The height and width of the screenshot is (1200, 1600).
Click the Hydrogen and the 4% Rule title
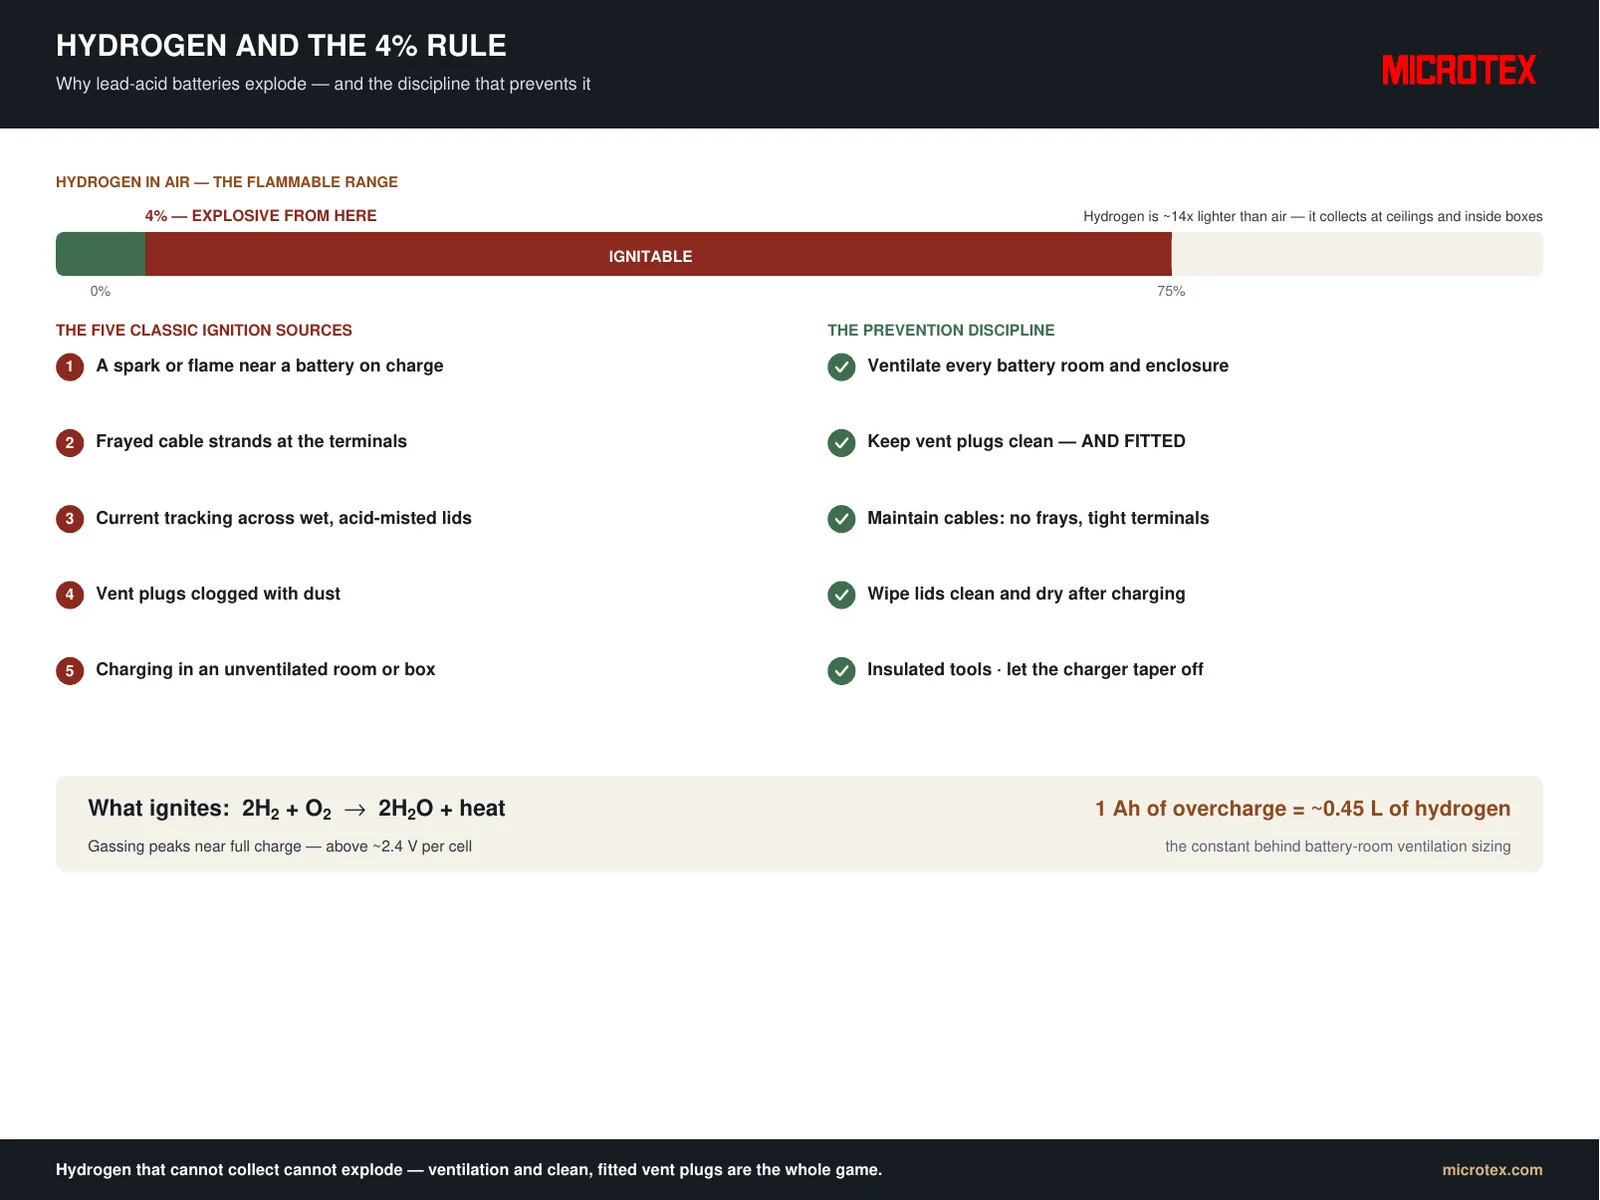pos(281,46)
